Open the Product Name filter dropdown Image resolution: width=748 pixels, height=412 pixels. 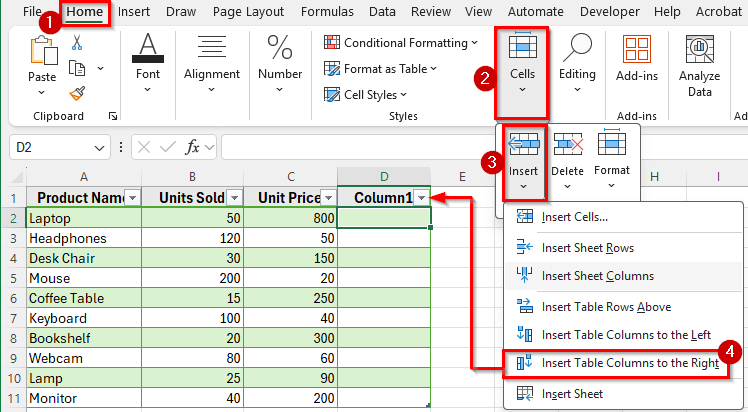click(131, 198)
